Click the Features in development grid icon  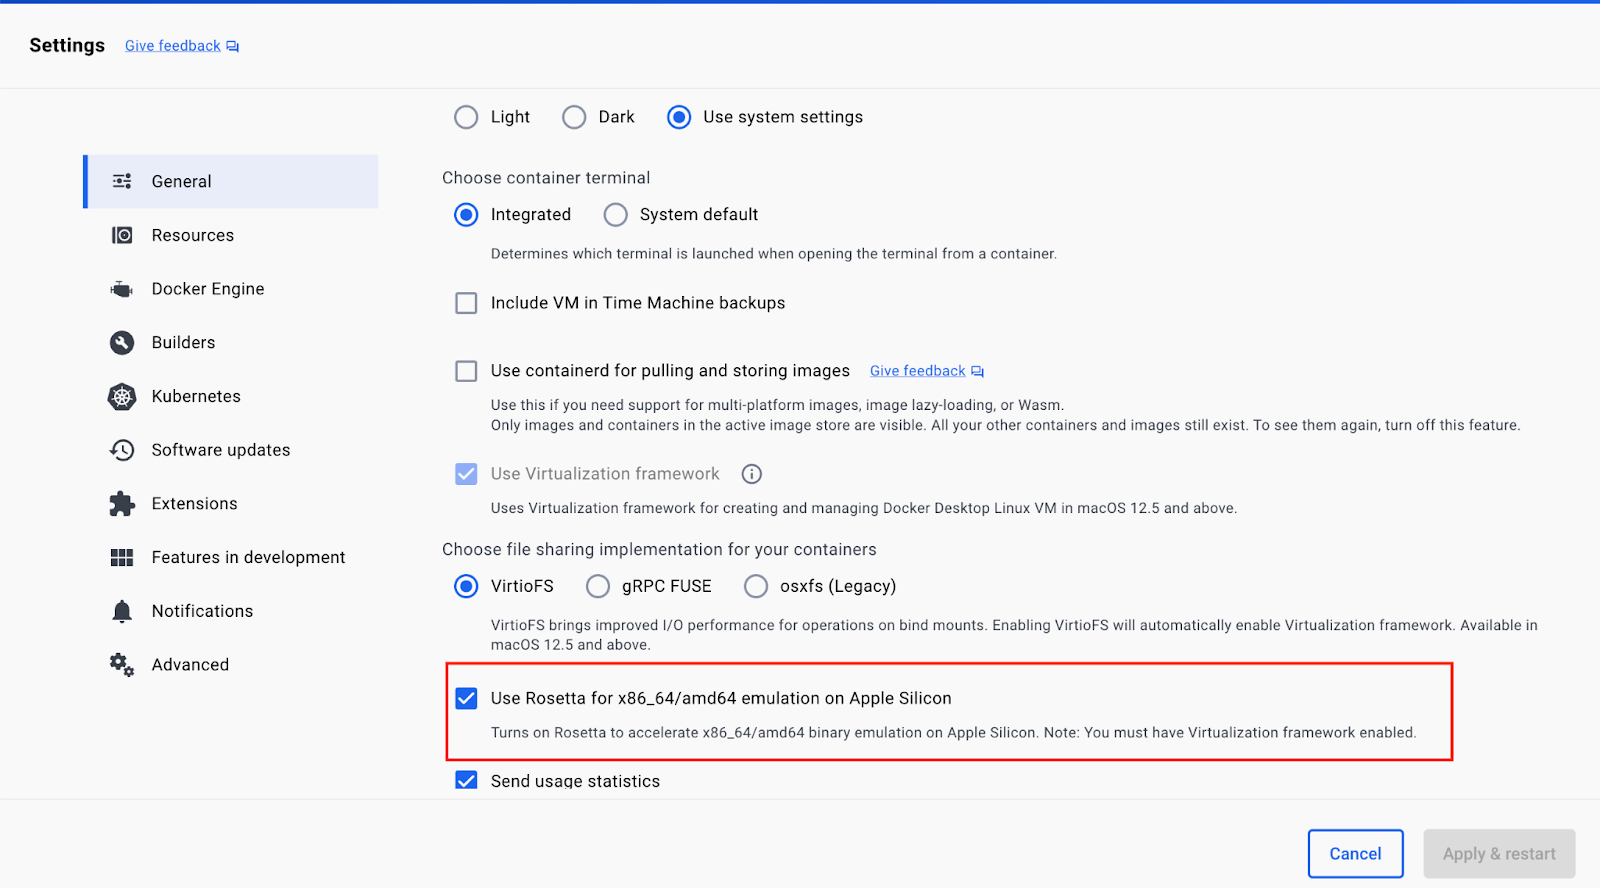[x=121, y=558]
